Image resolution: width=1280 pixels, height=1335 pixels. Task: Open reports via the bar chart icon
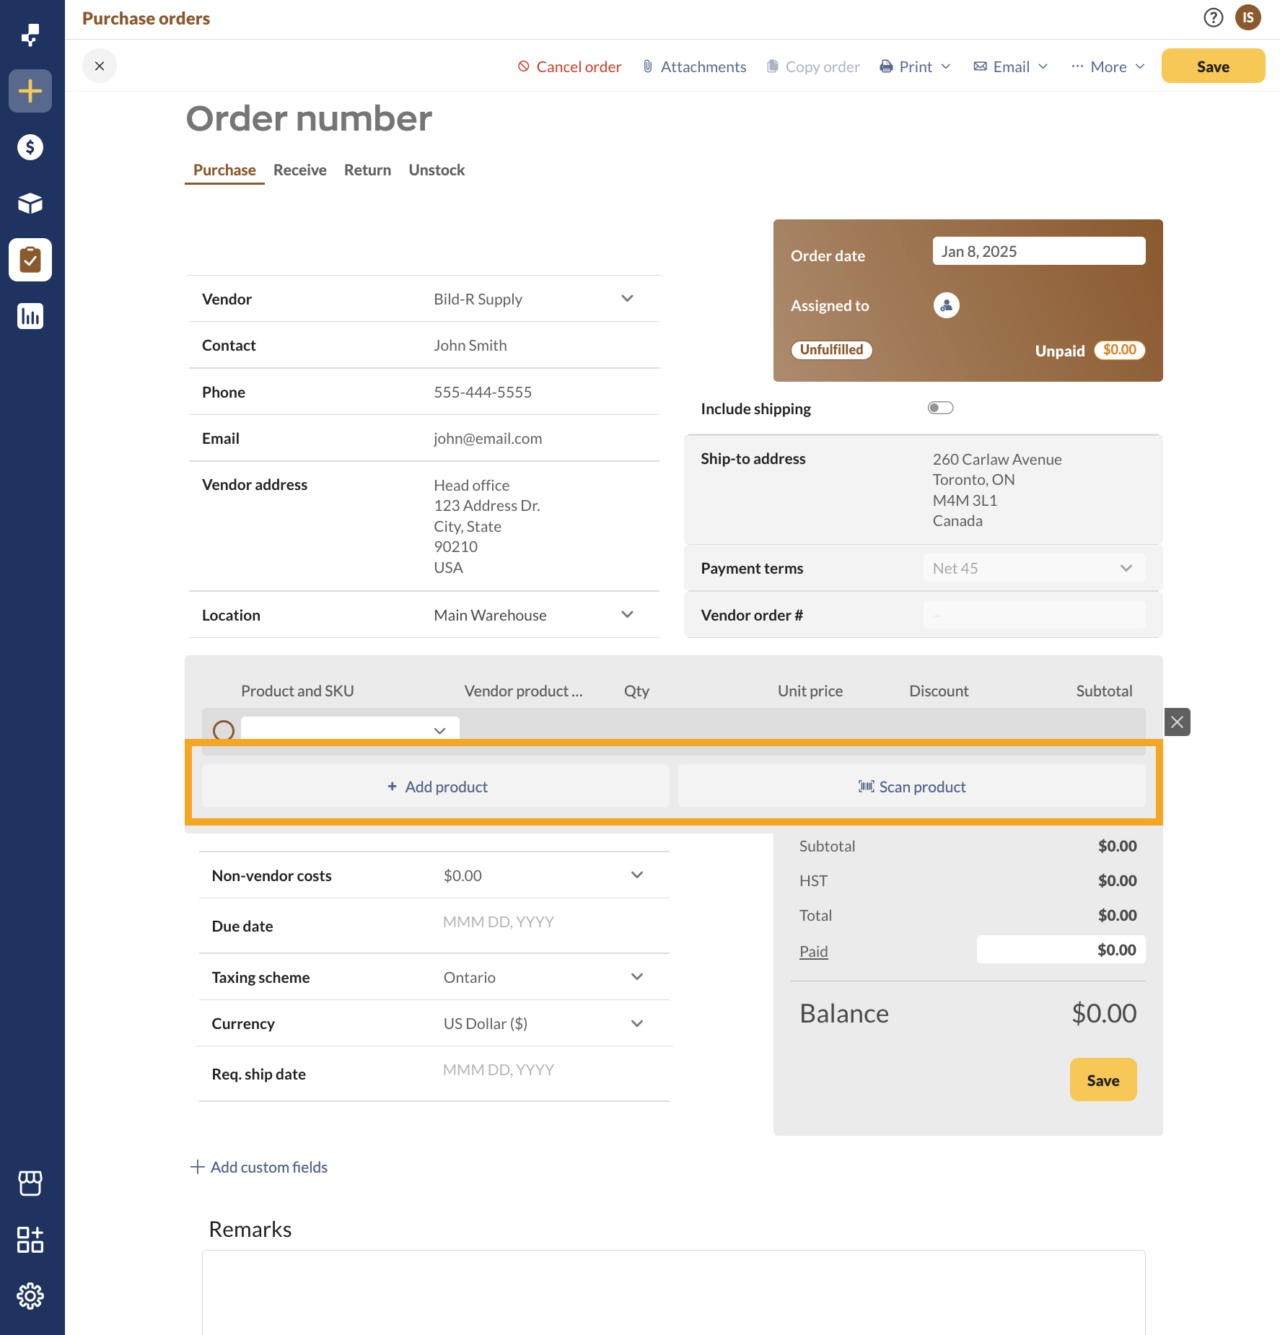pyautogui.click(x=30, y=315)
